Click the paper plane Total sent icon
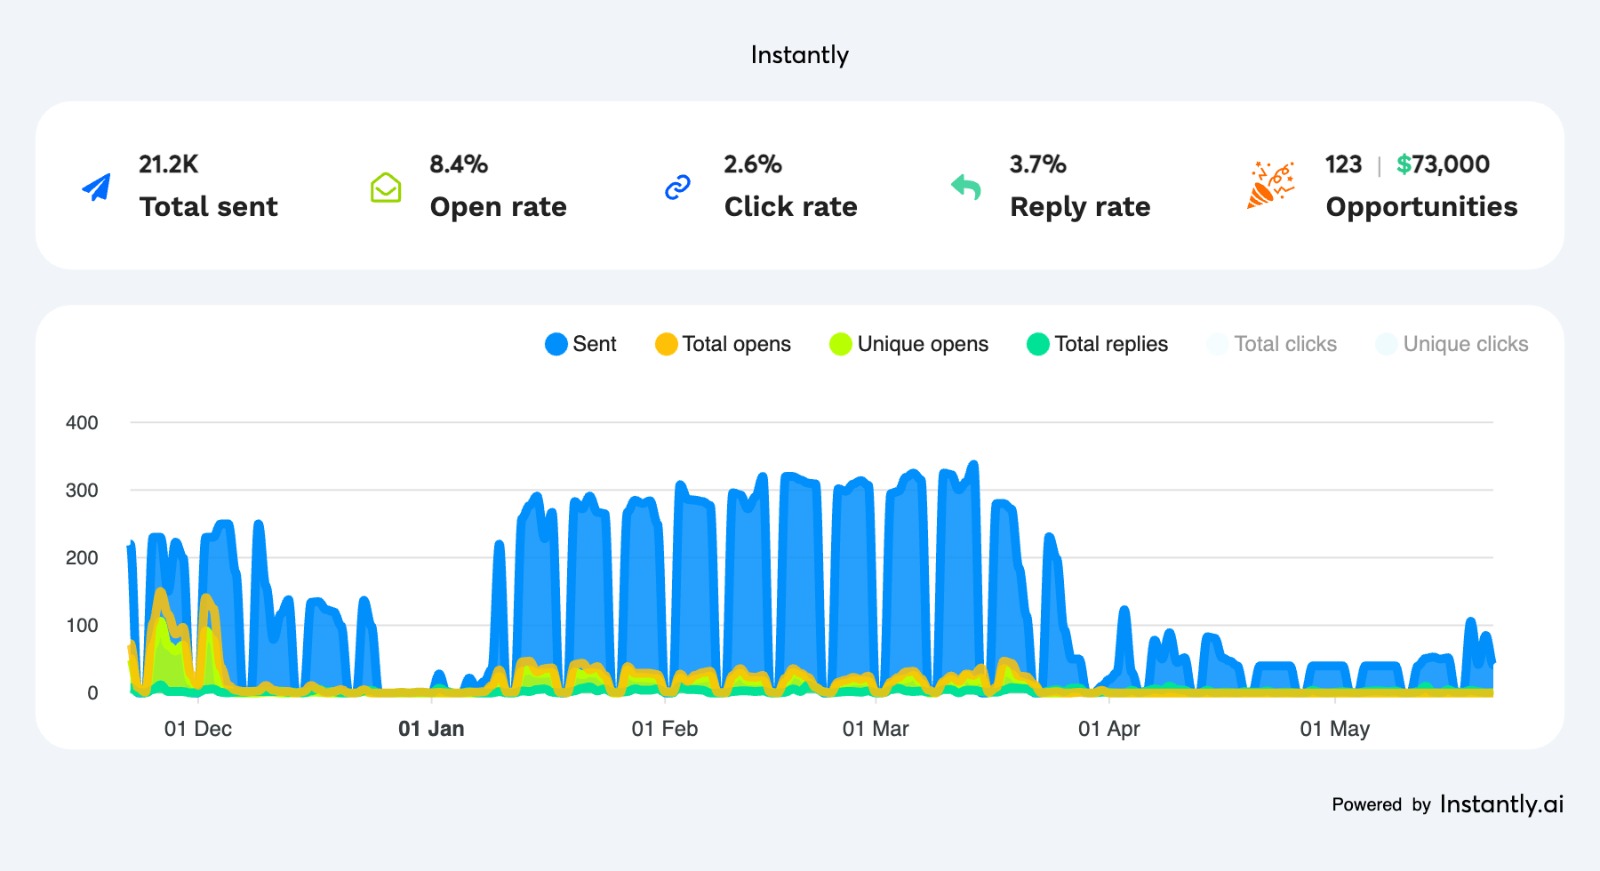 coord(97,187)
